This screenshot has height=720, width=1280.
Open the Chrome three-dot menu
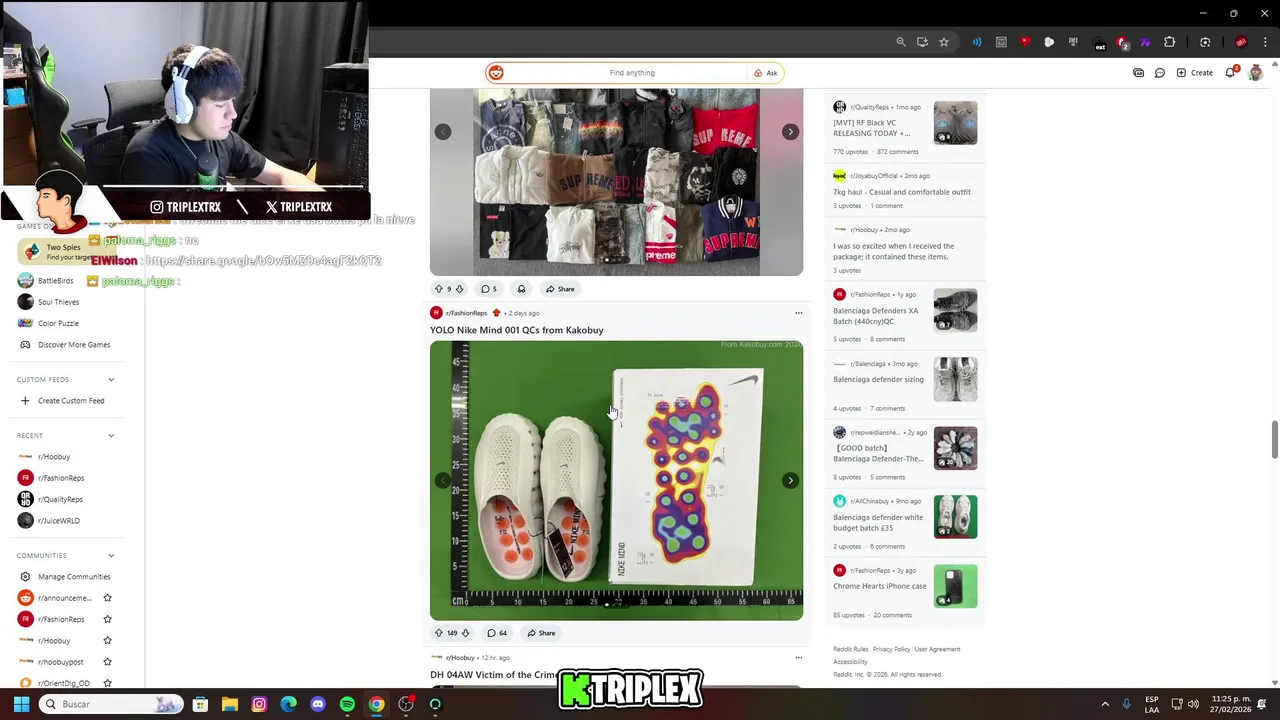[x=1263, y=42]
